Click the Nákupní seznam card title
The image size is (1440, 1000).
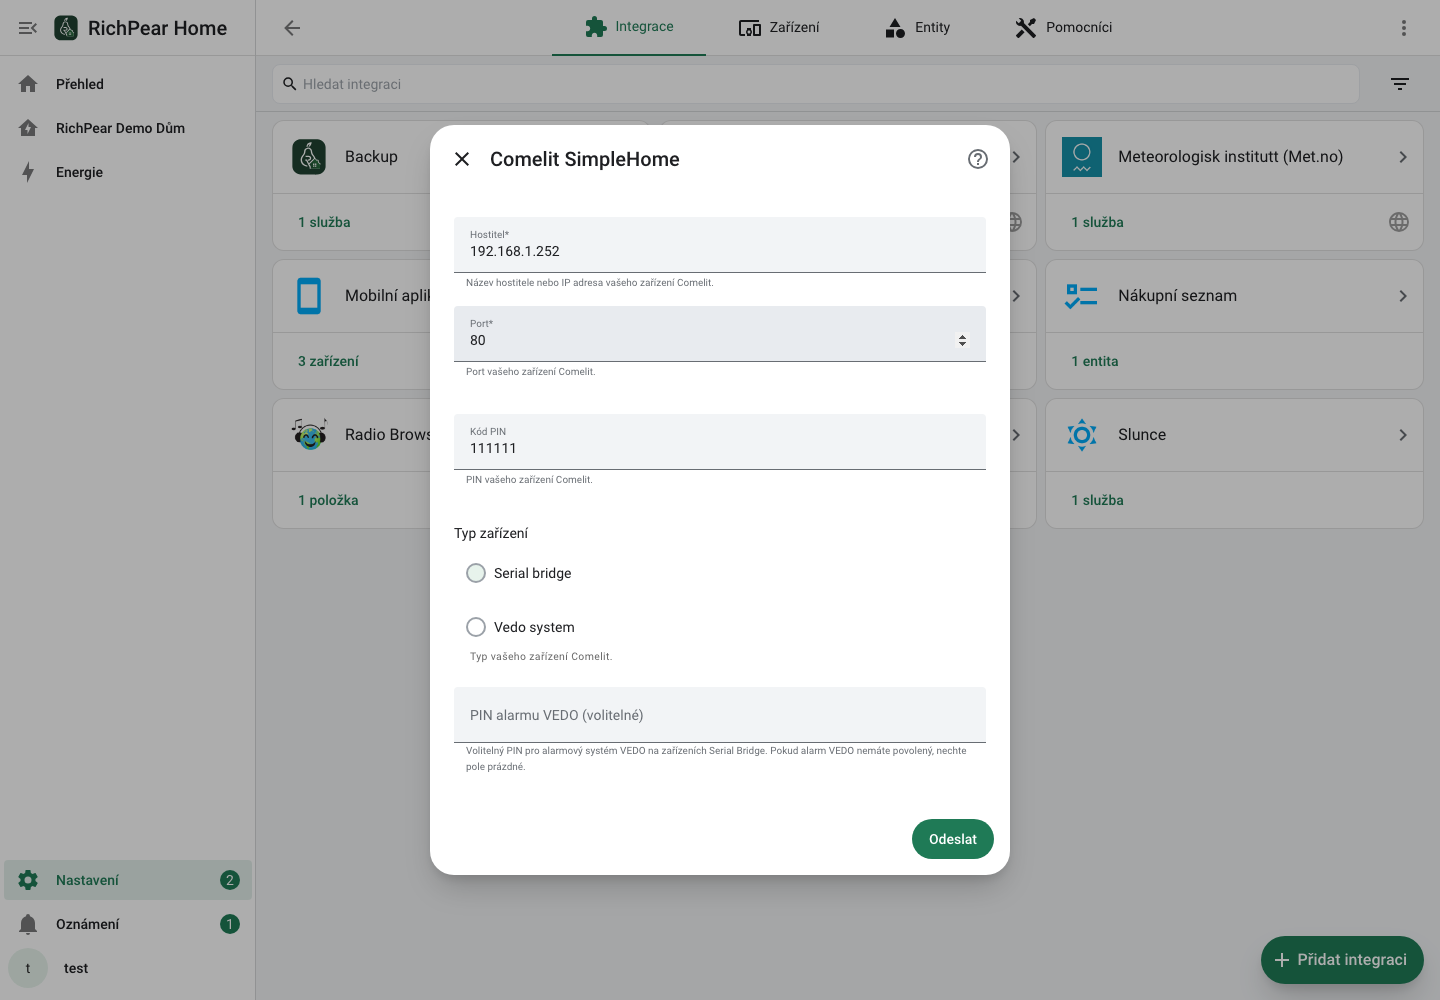tap(1178, 296)
